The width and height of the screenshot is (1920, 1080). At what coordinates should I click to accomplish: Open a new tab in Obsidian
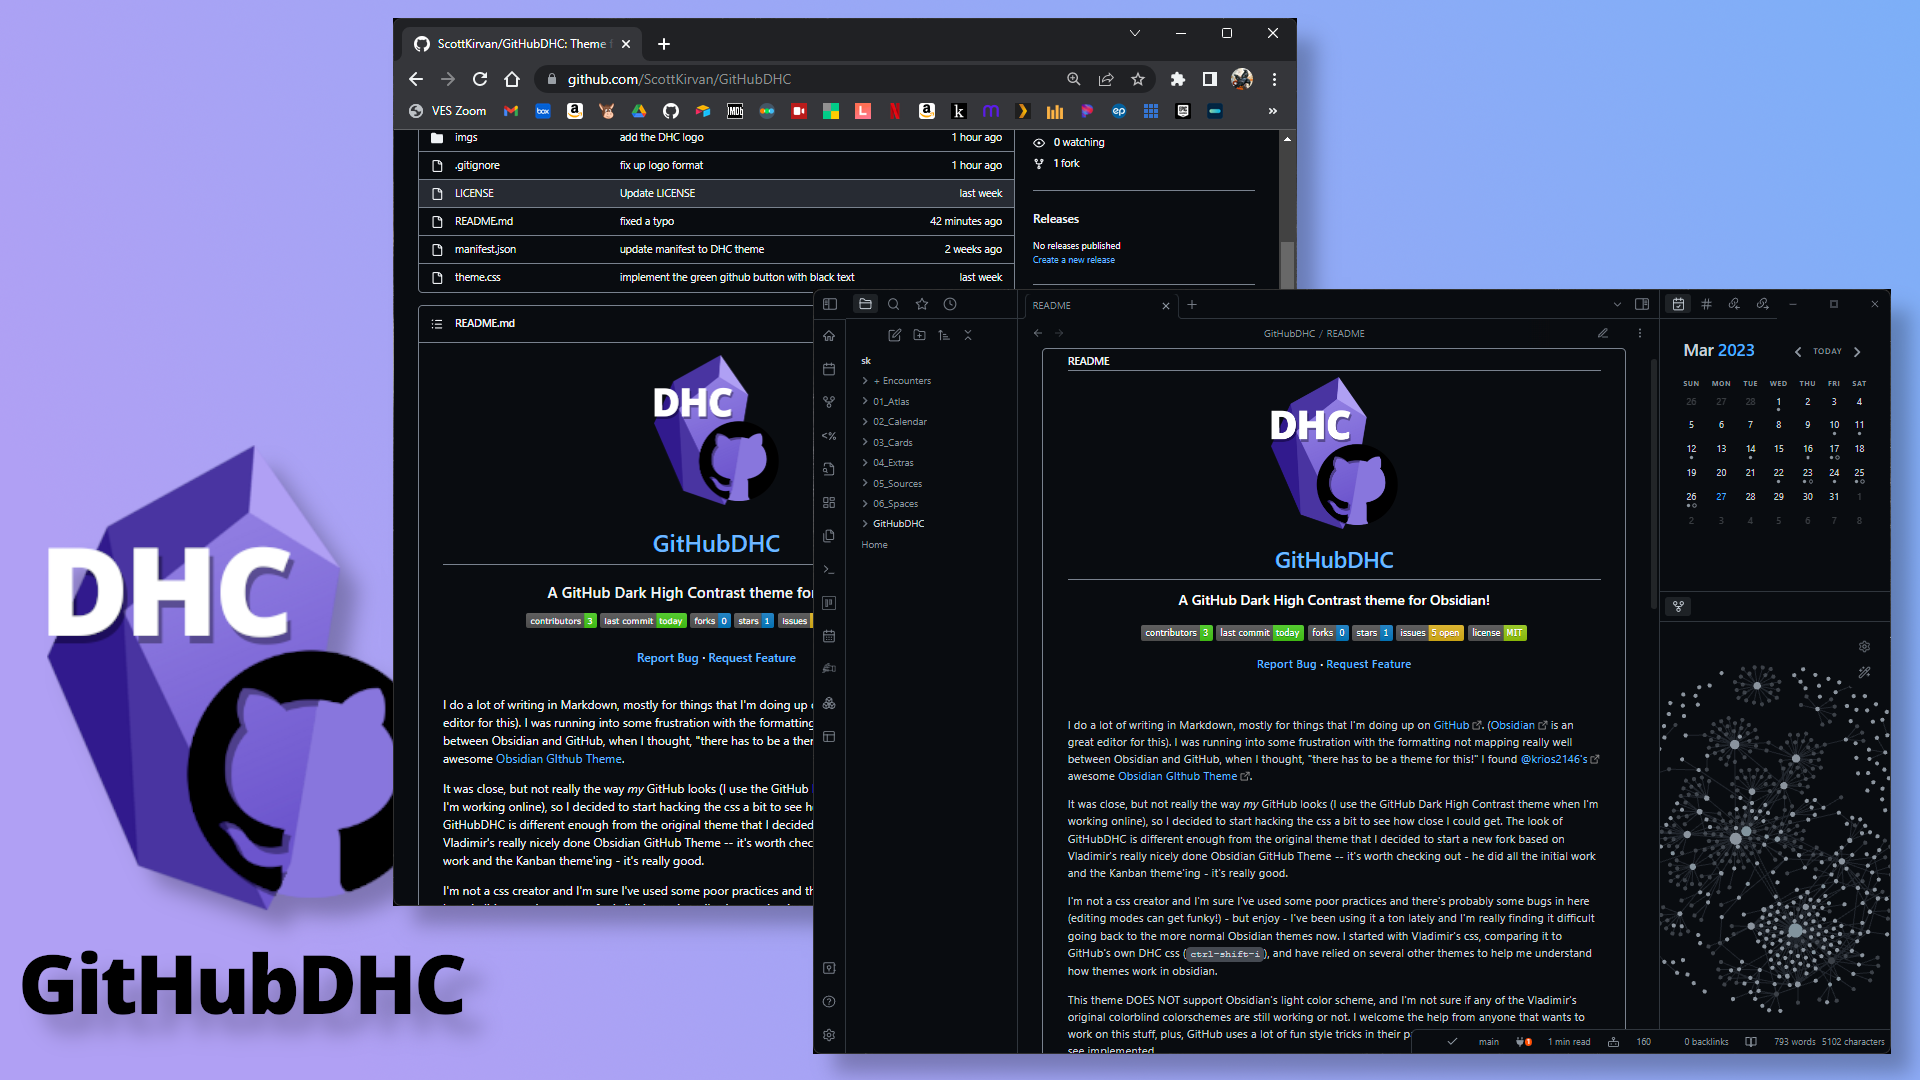(x=1192, y=305)
